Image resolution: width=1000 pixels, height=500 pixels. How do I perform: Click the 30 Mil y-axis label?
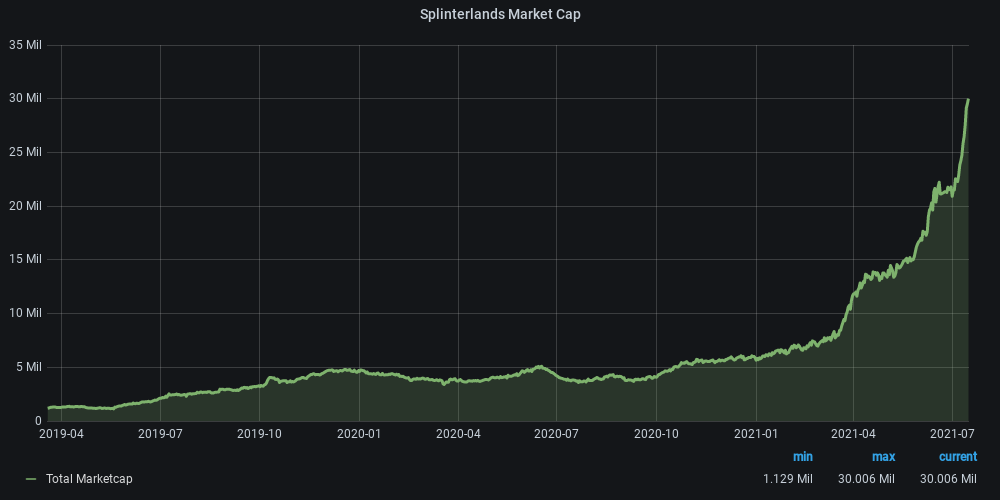tap(26, 98)
